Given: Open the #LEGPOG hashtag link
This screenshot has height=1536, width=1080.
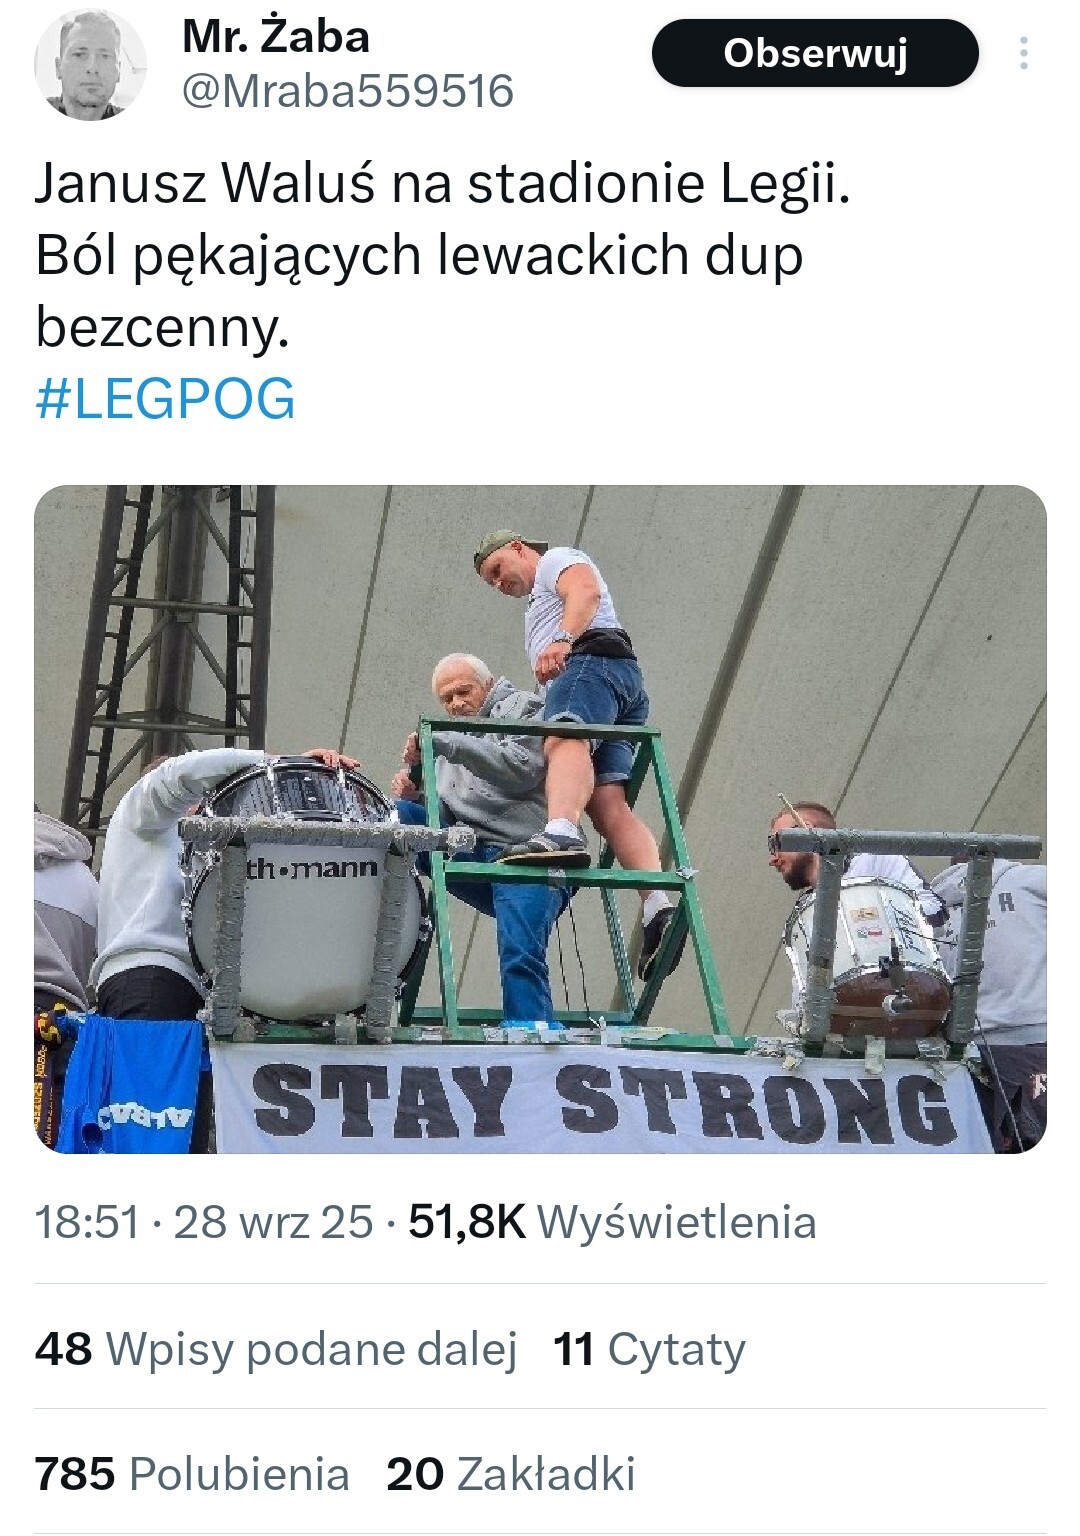Looking at the screenshot, I should pos(165,399).
